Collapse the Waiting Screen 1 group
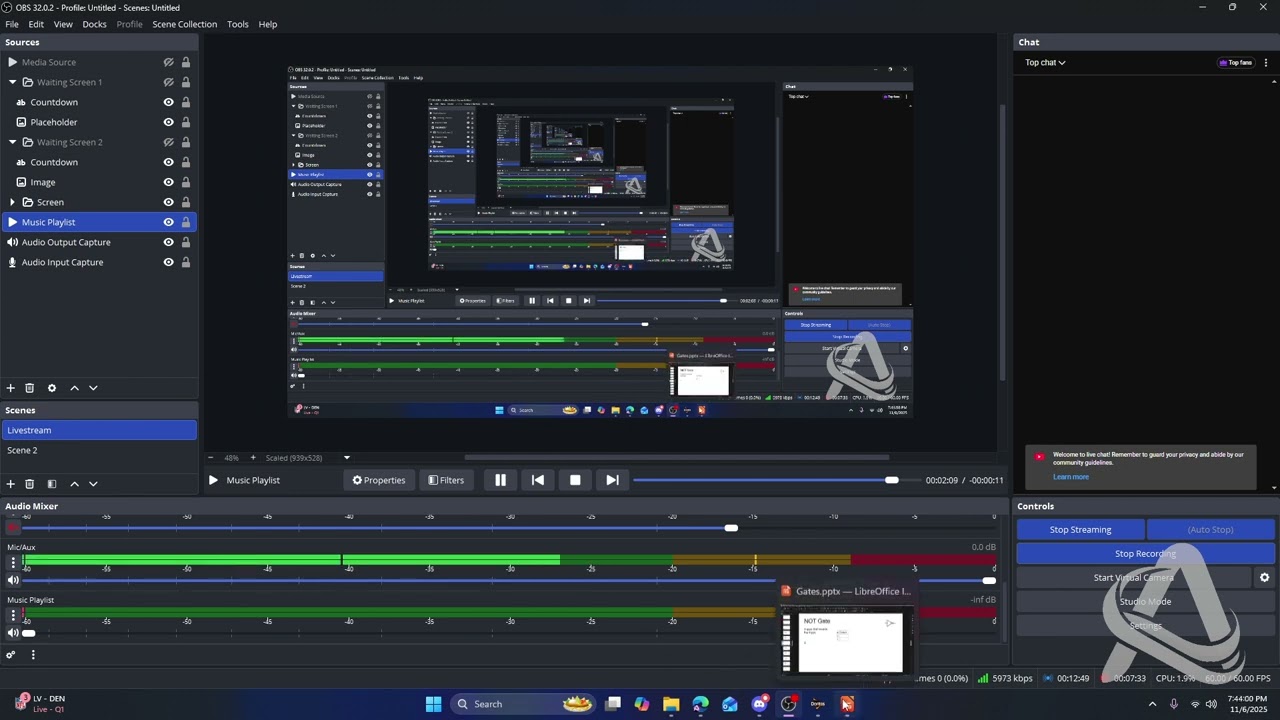 (12, 82)
